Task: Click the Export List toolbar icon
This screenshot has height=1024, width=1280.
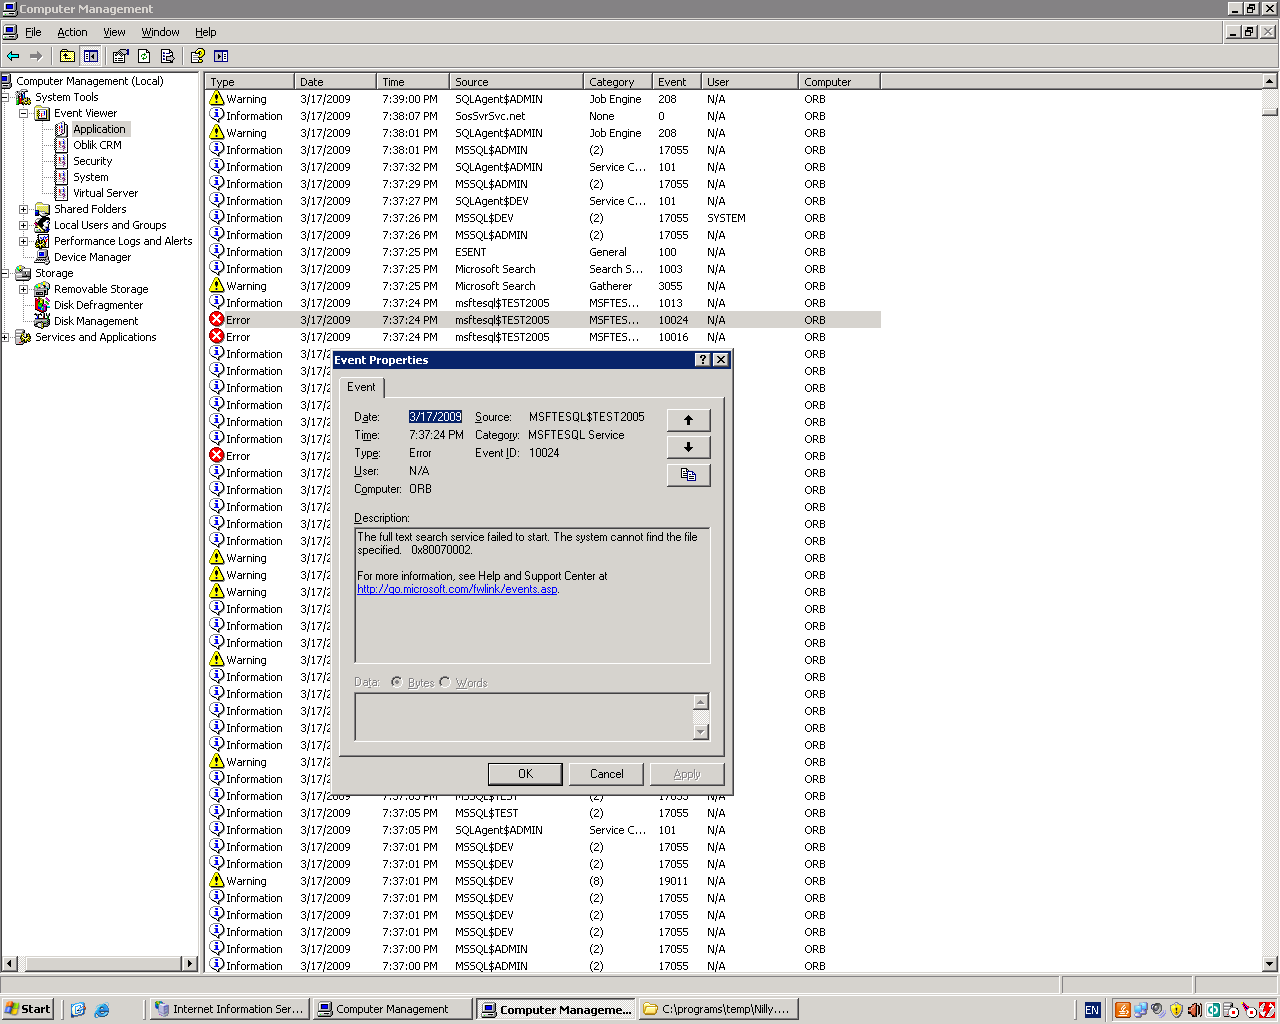Action: [167, 56]
